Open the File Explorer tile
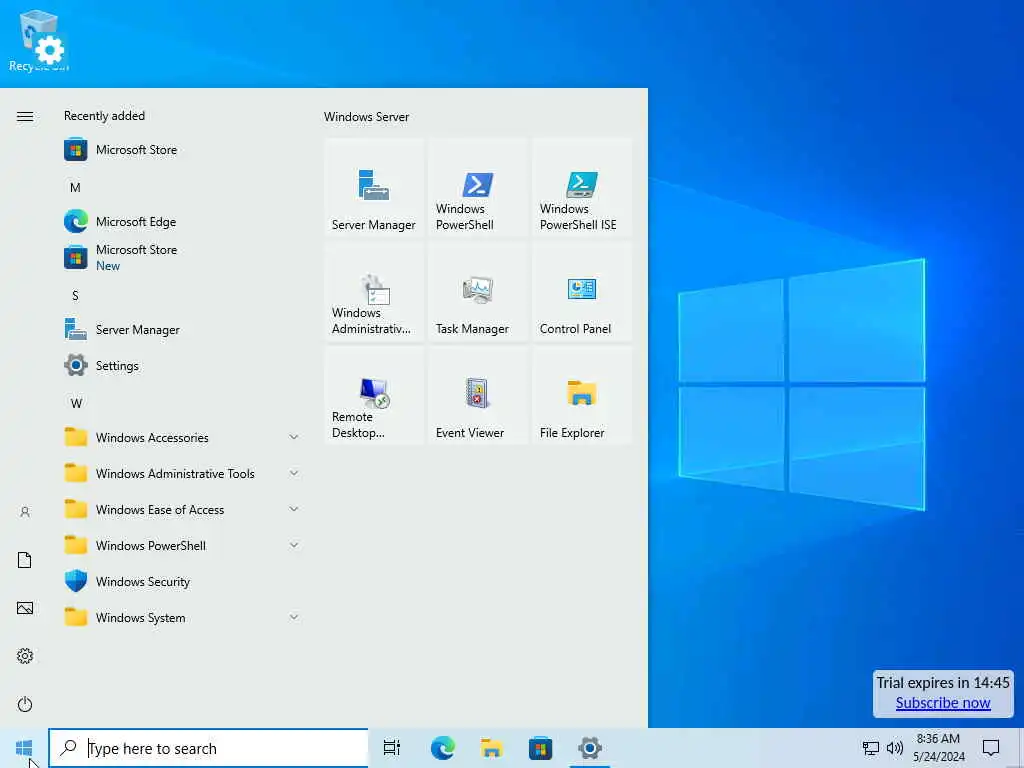 pyautogui.click(x=581, y=395)
